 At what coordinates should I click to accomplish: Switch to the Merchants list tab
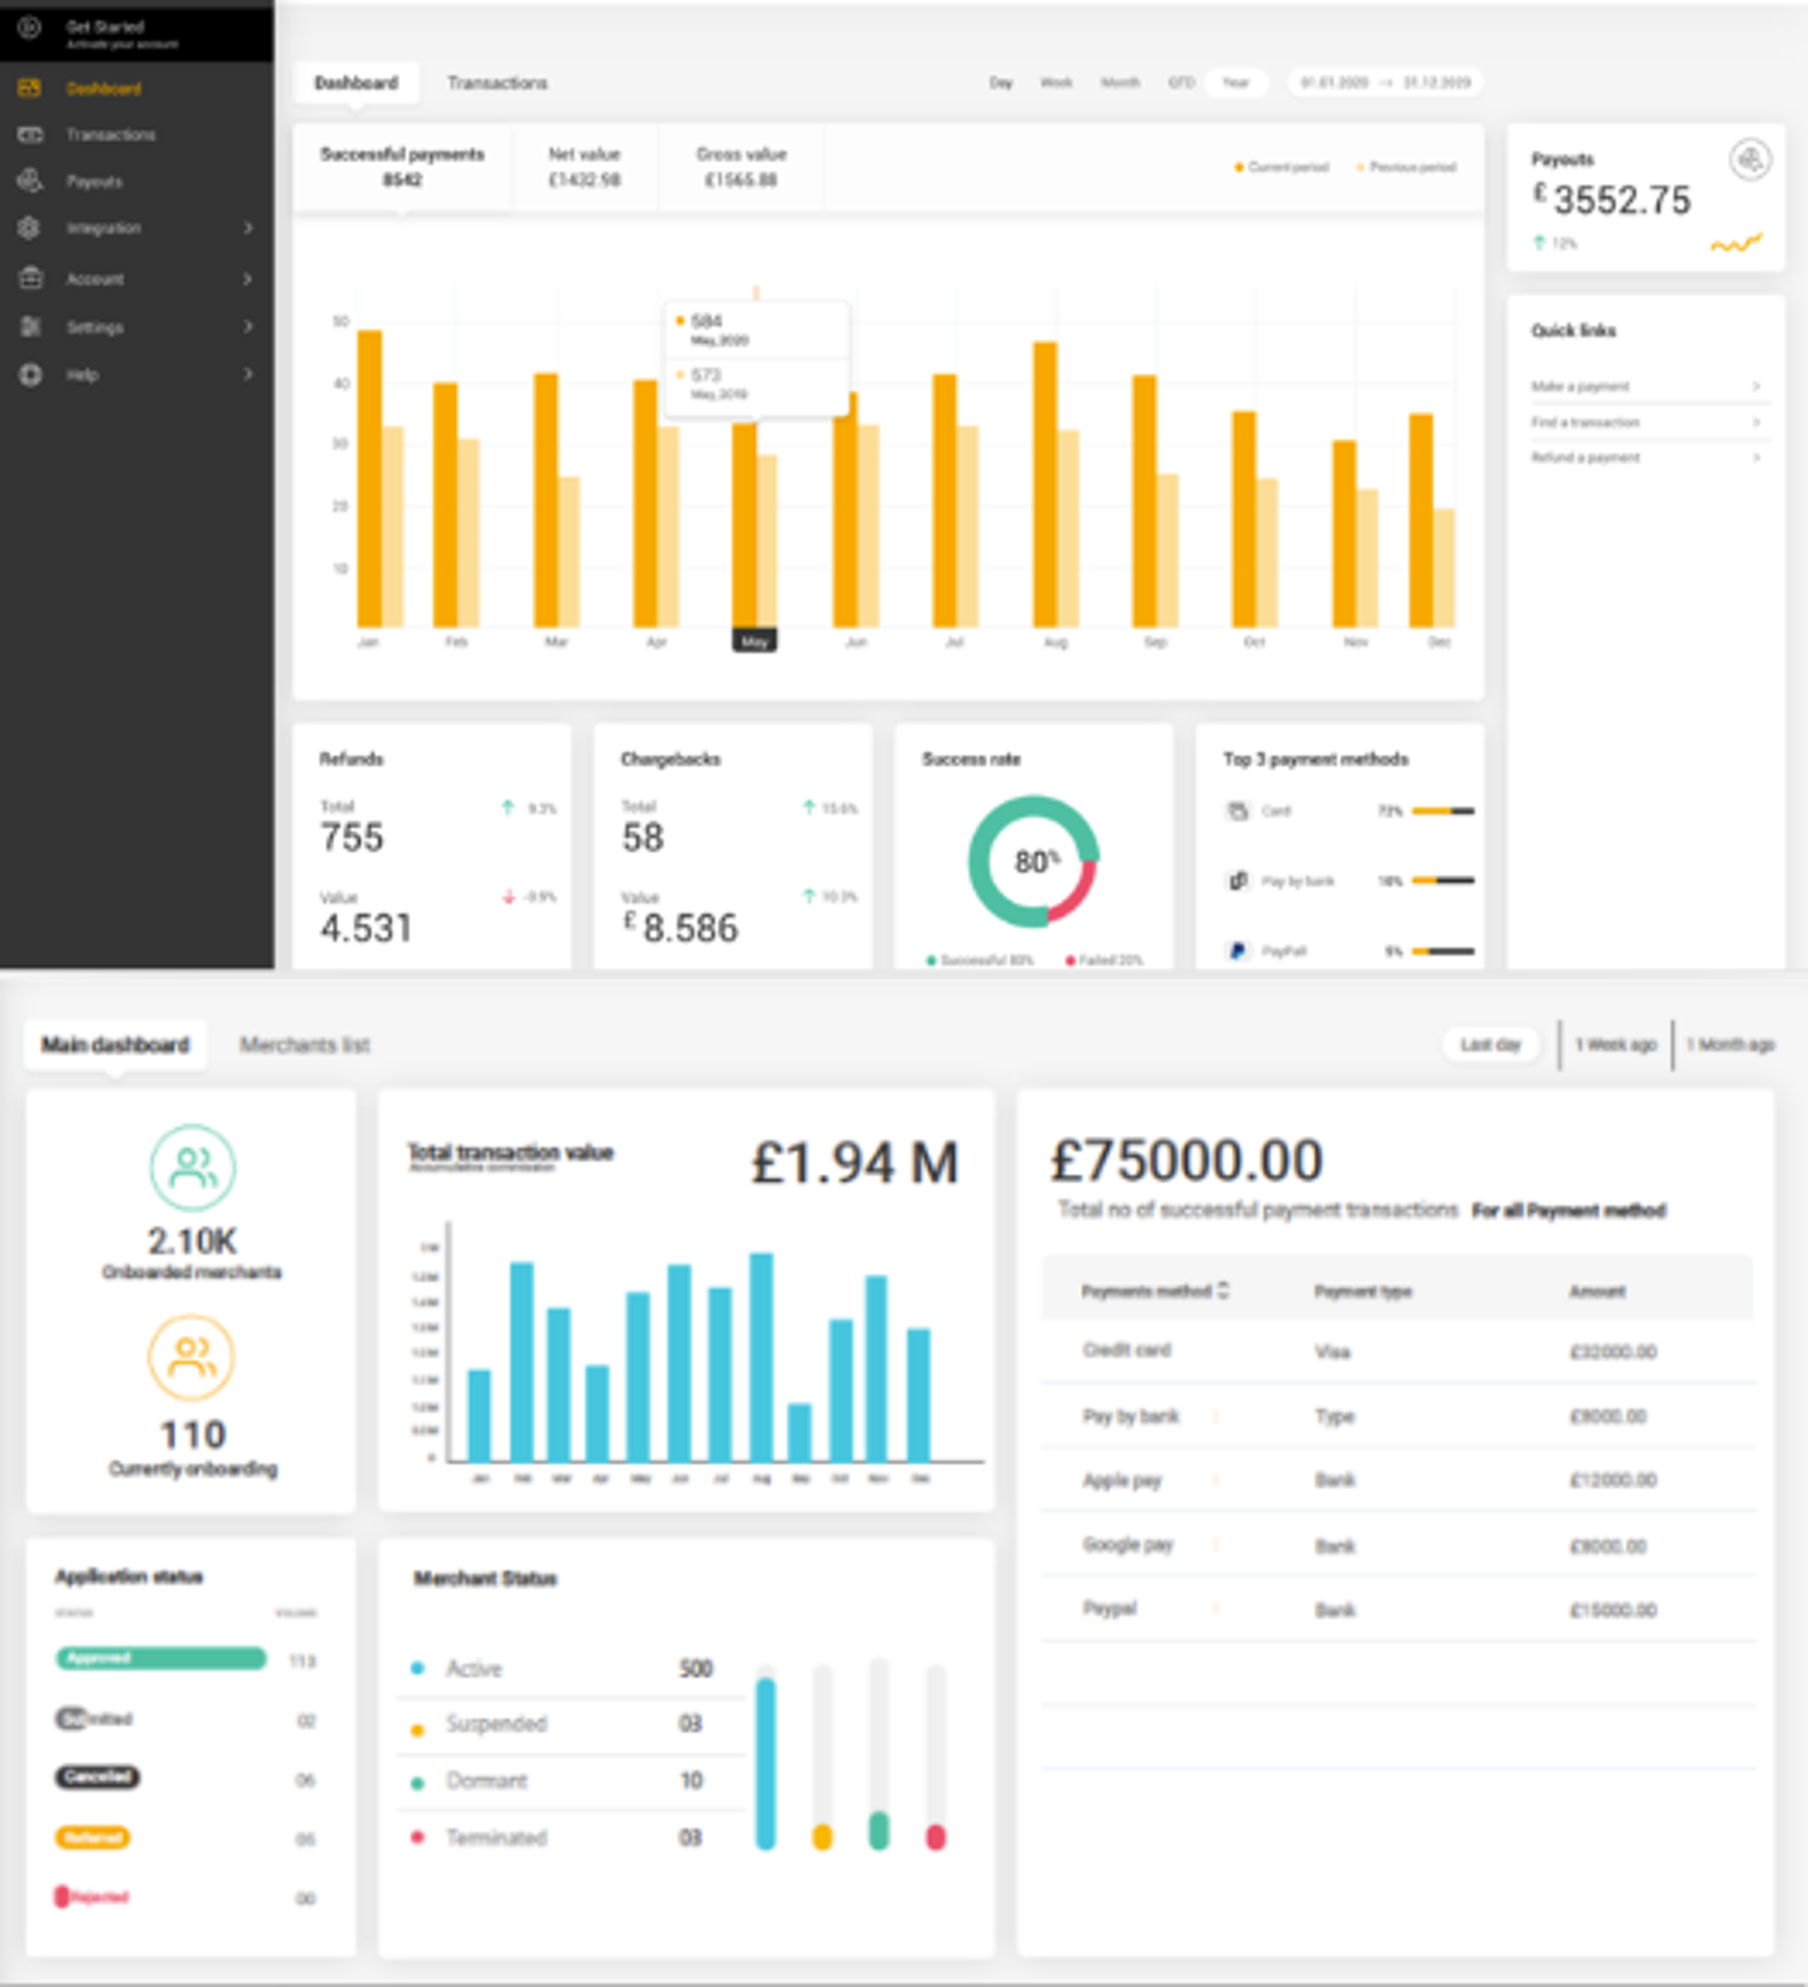304,1045
